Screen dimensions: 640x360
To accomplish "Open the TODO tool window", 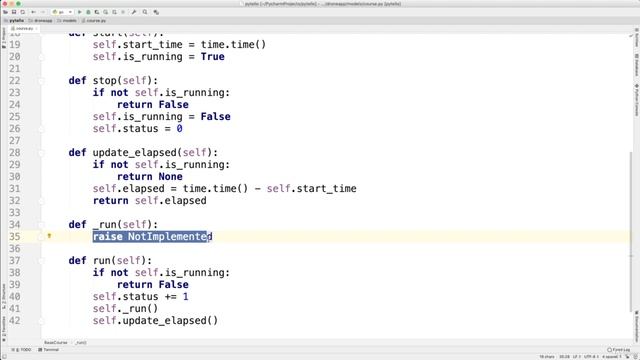I will pyautogui.click(x=21, y=350).
